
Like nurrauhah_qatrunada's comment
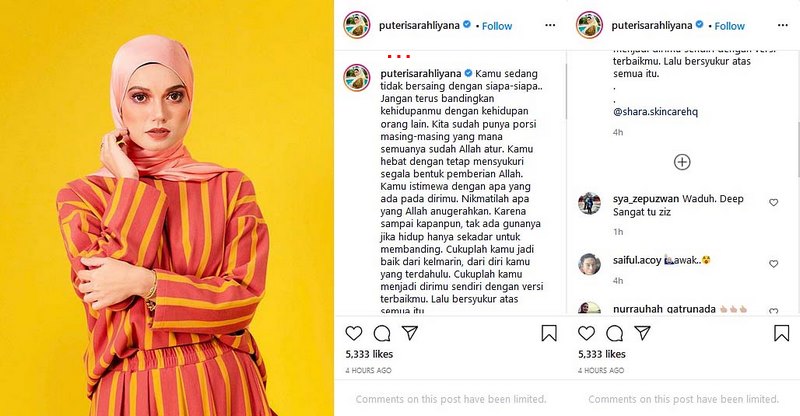773,311
